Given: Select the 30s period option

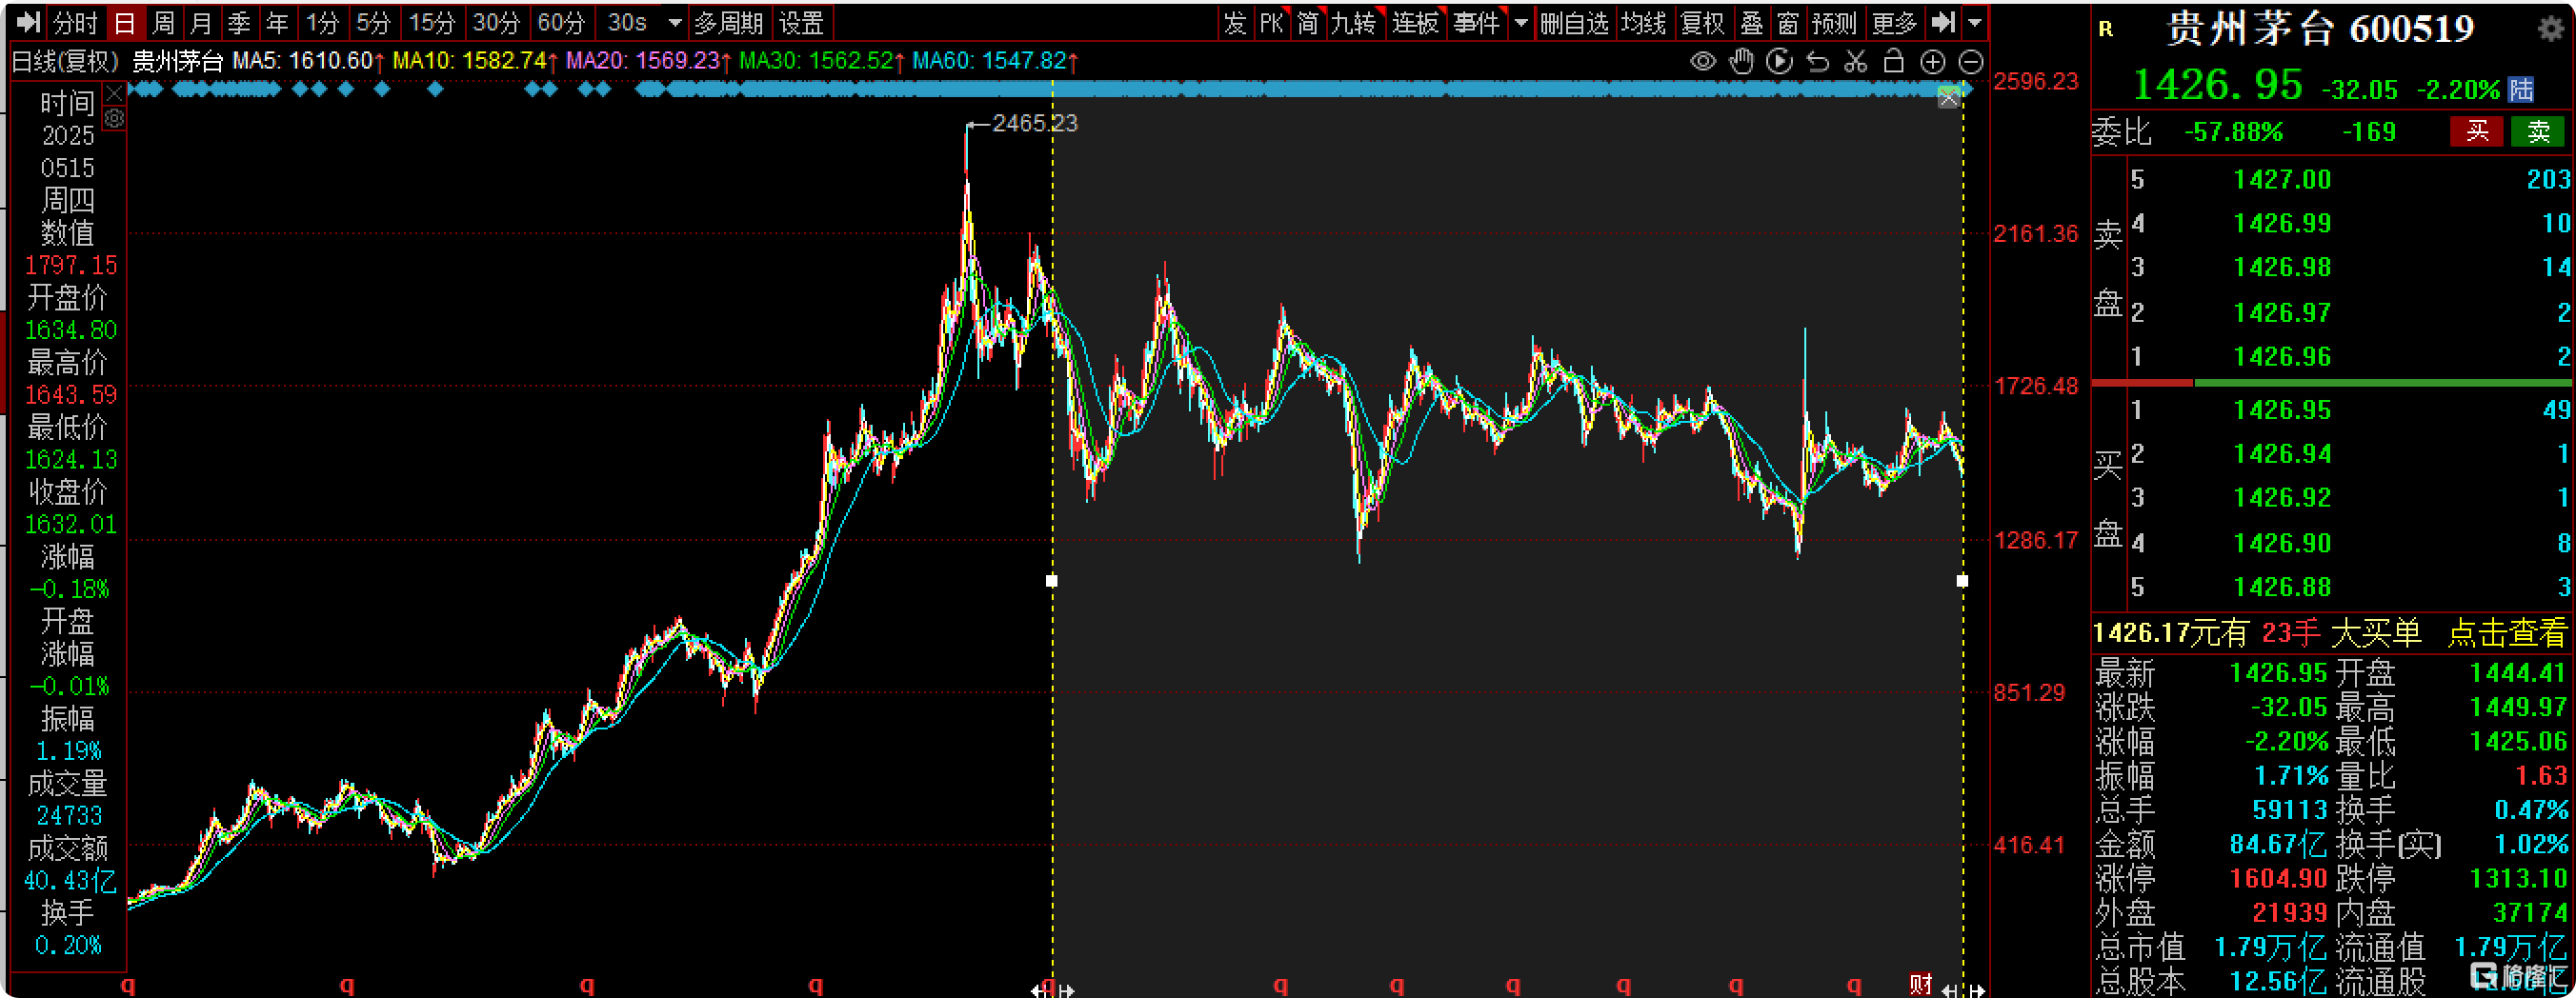Looking at the screenshot, I should [627, 22].
